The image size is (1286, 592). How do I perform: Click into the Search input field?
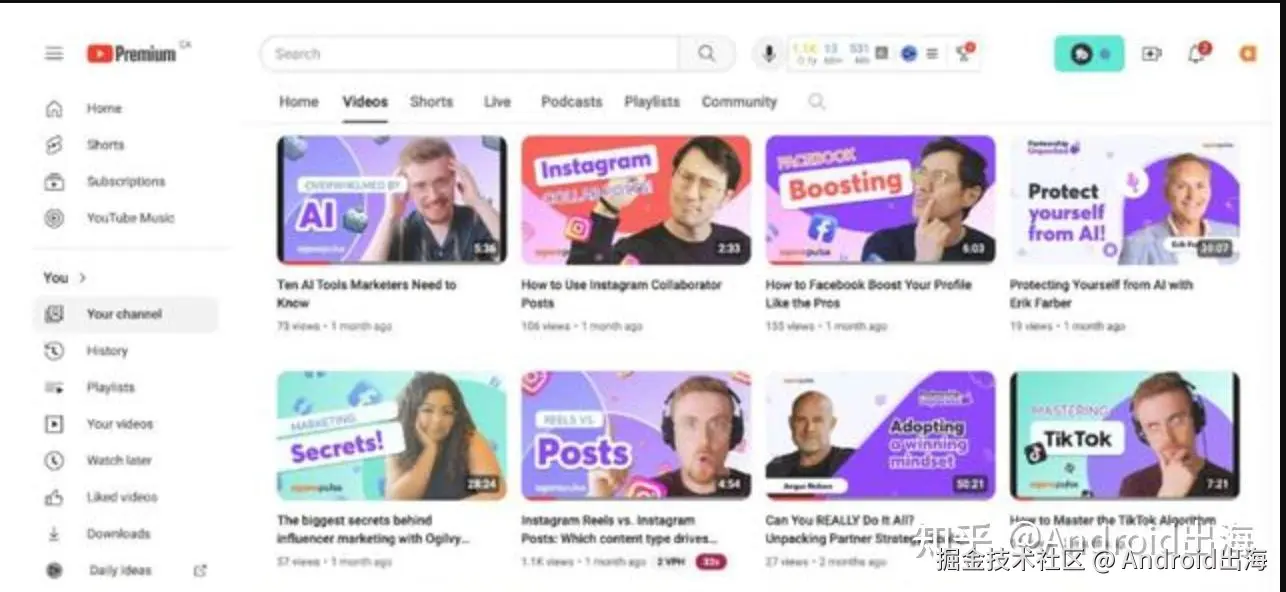pos(470,54)
